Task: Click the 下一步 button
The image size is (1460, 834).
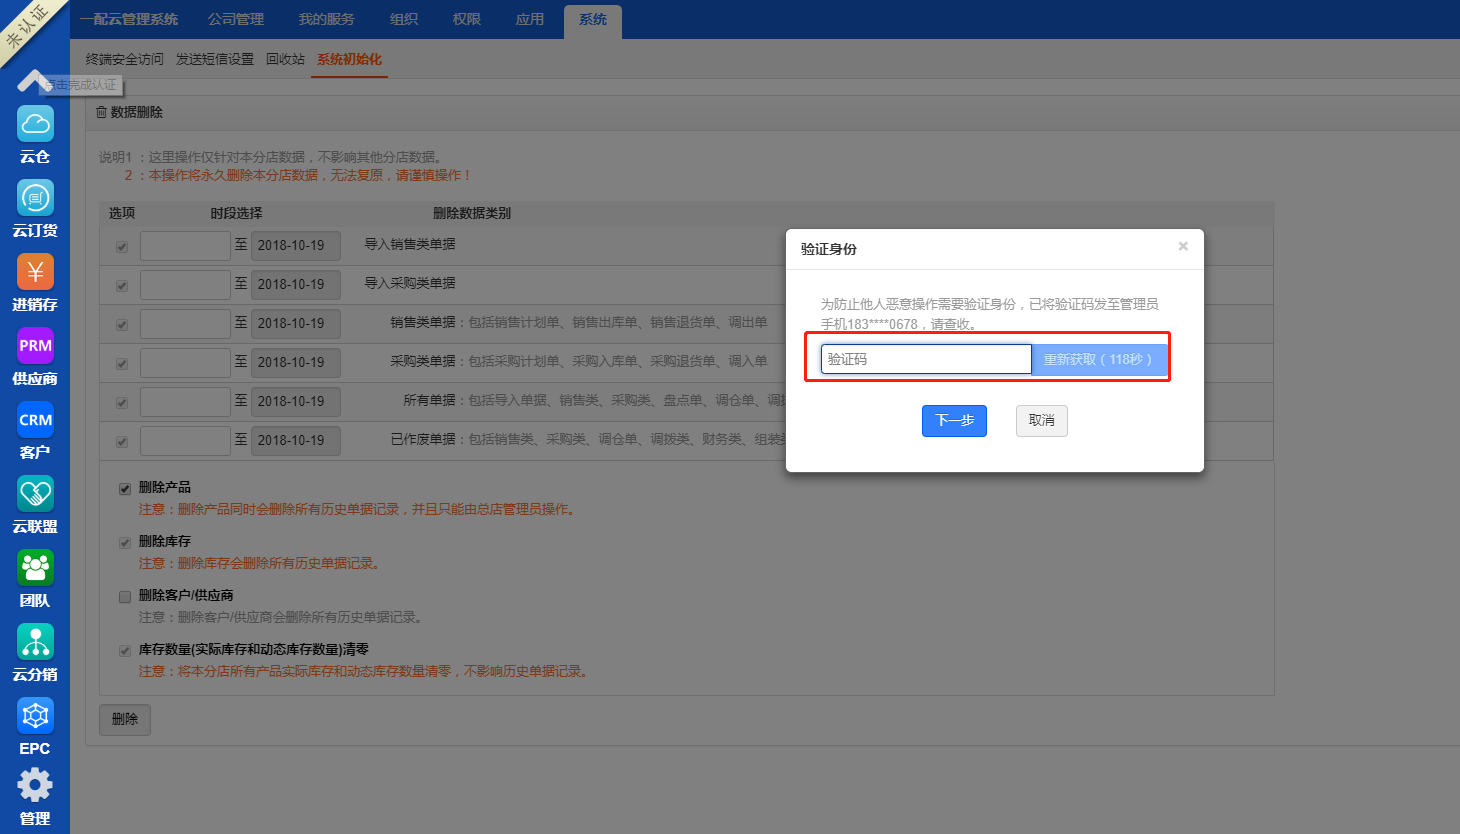Action: (x=954, y=421)
